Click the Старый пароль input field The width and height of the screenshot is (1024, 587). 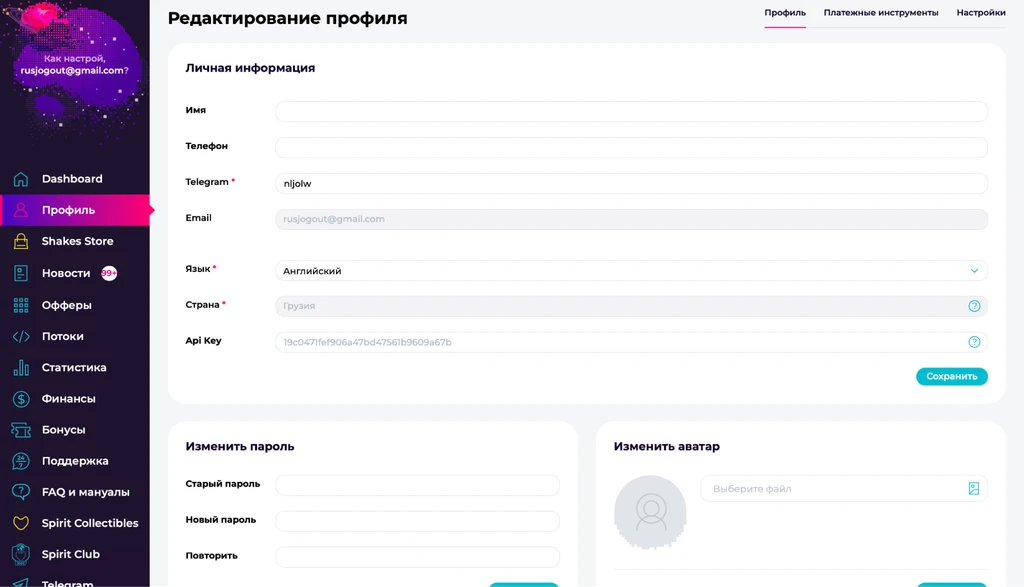pos(417,484)
